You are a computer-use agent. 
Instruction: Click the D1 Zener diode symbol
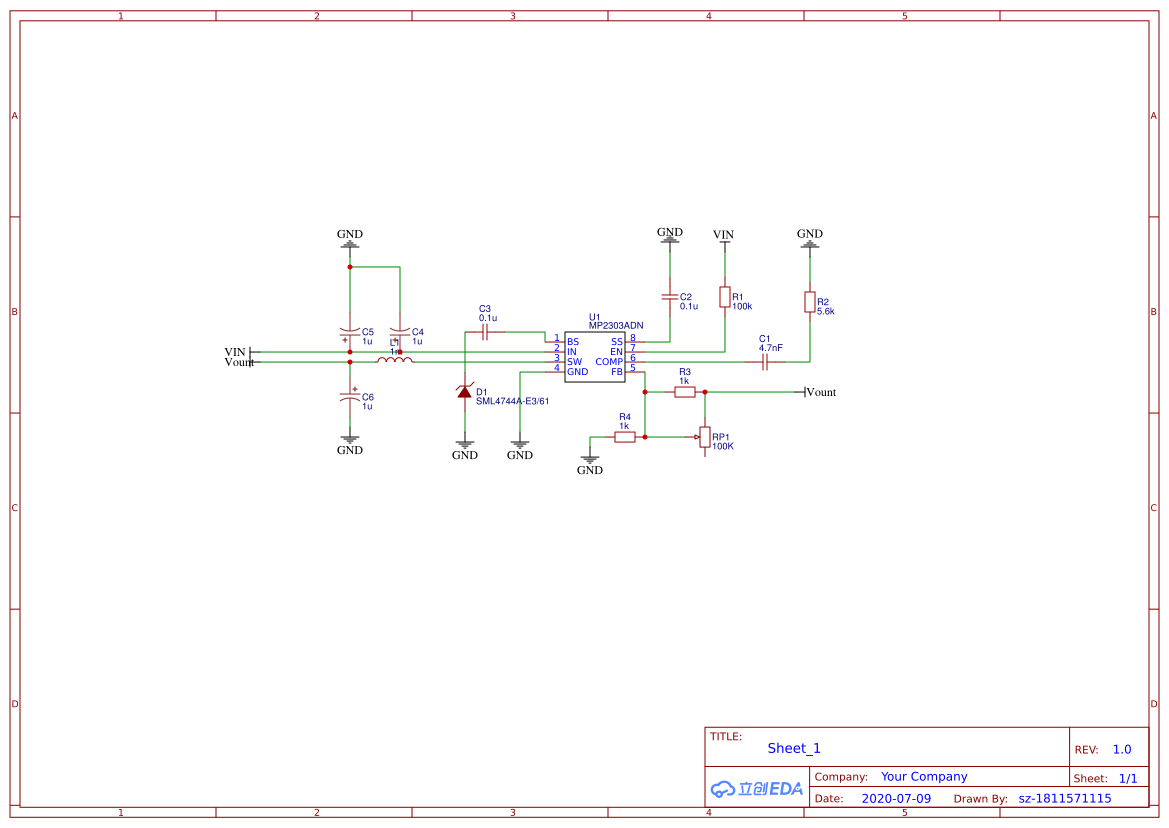[x=465, y=392]
